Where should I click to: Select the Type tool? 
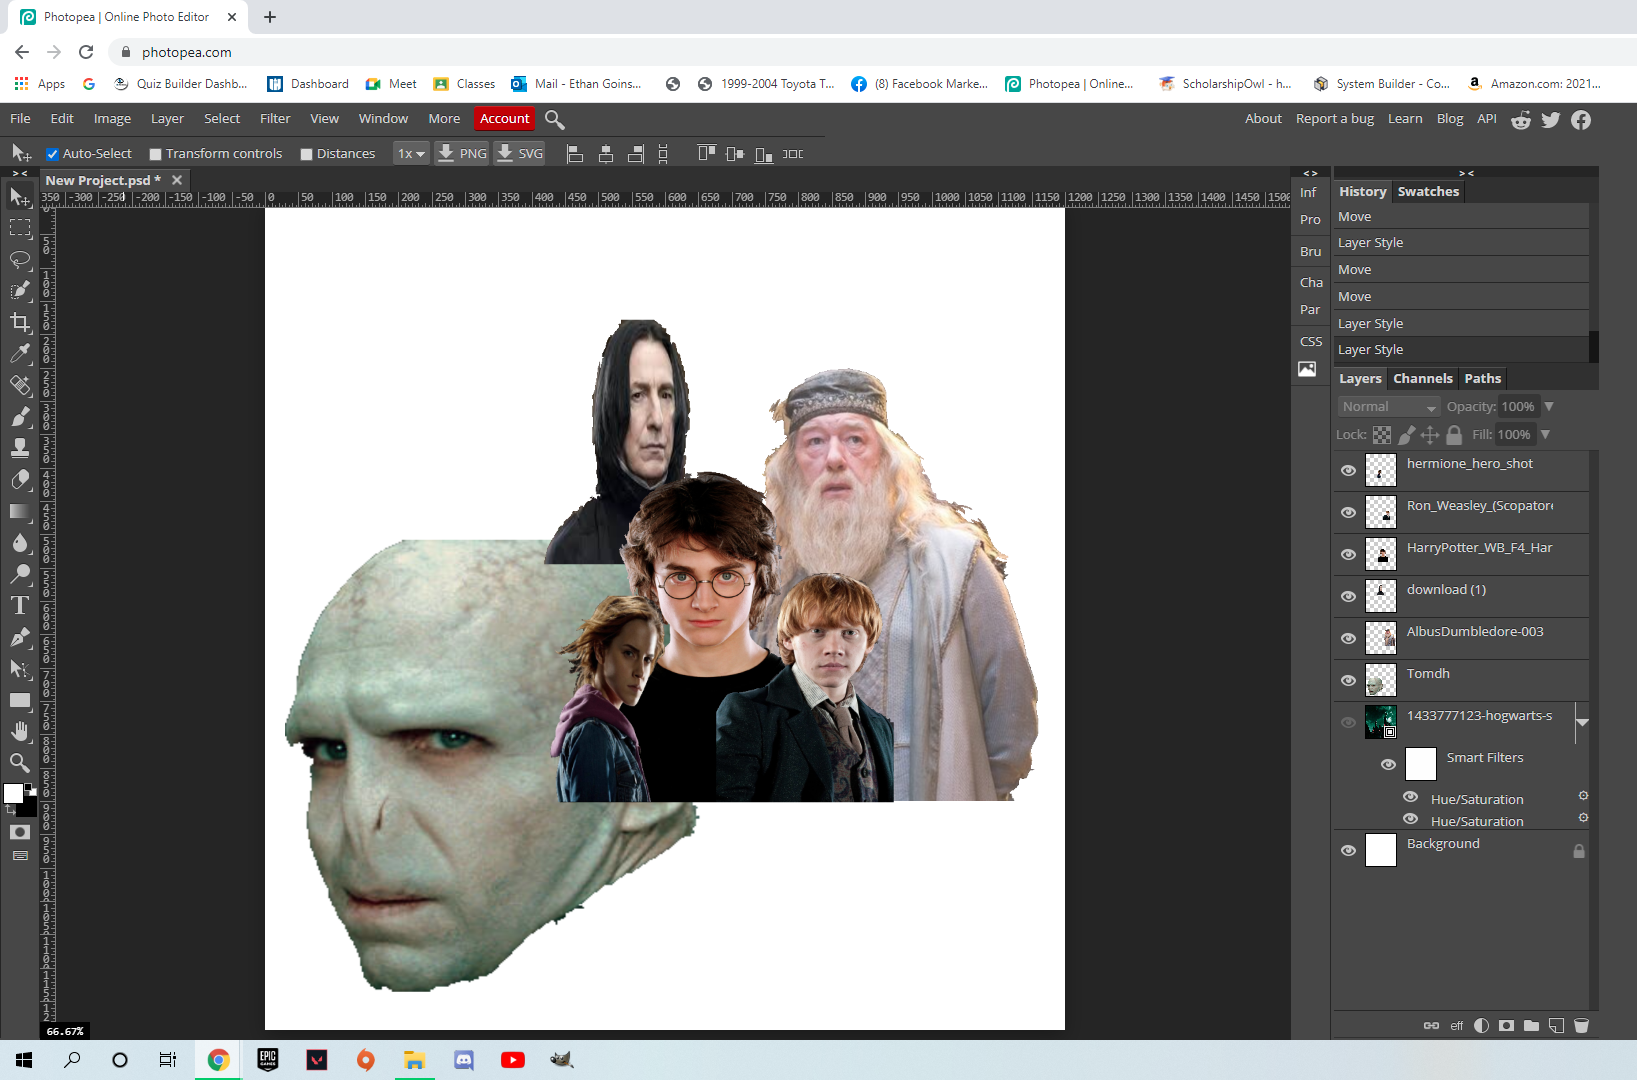(x=20, y=605)
